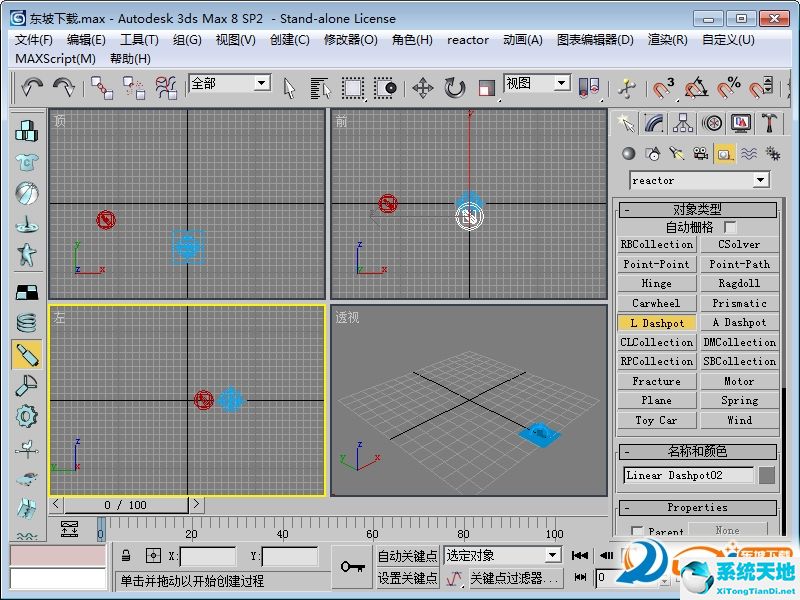Image resolution: width=800 pixels, height=600 pixels.
Task: Jump to animation start frame
Action: pyautogui.click(x=580, y=556)
